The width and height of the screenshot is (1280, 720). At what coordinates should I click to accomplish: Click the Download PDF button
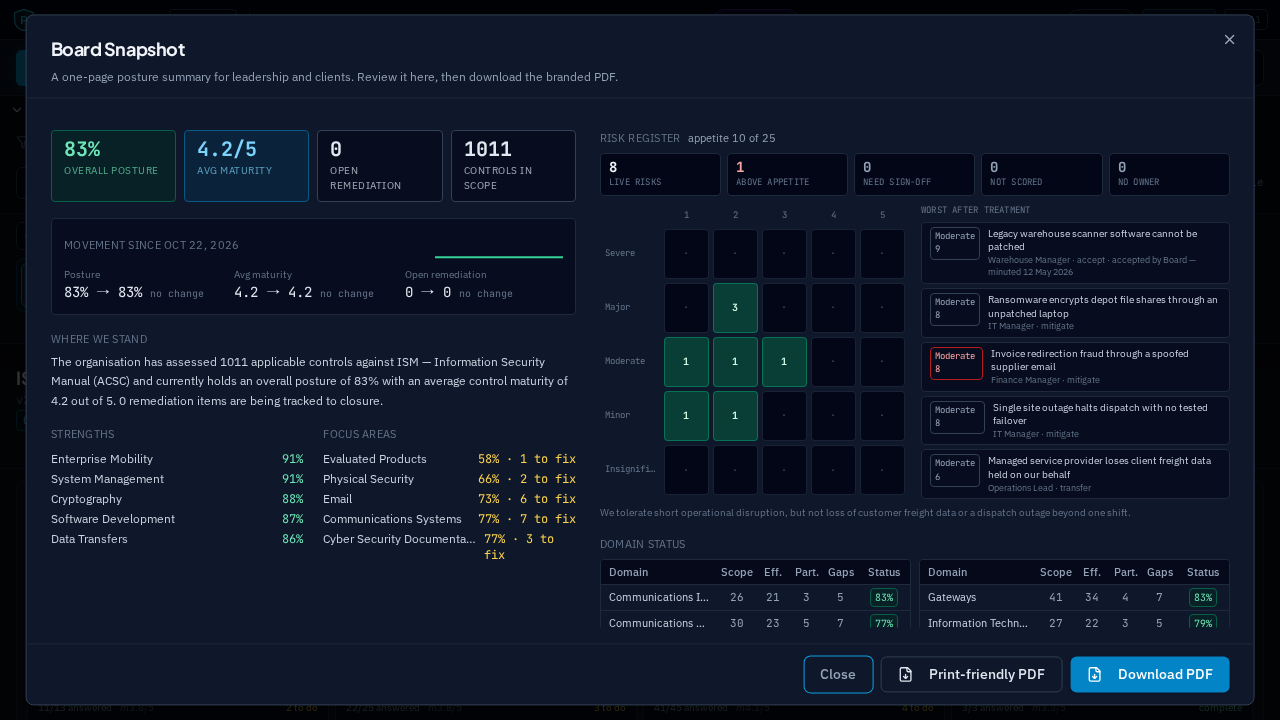(1150, 674)
